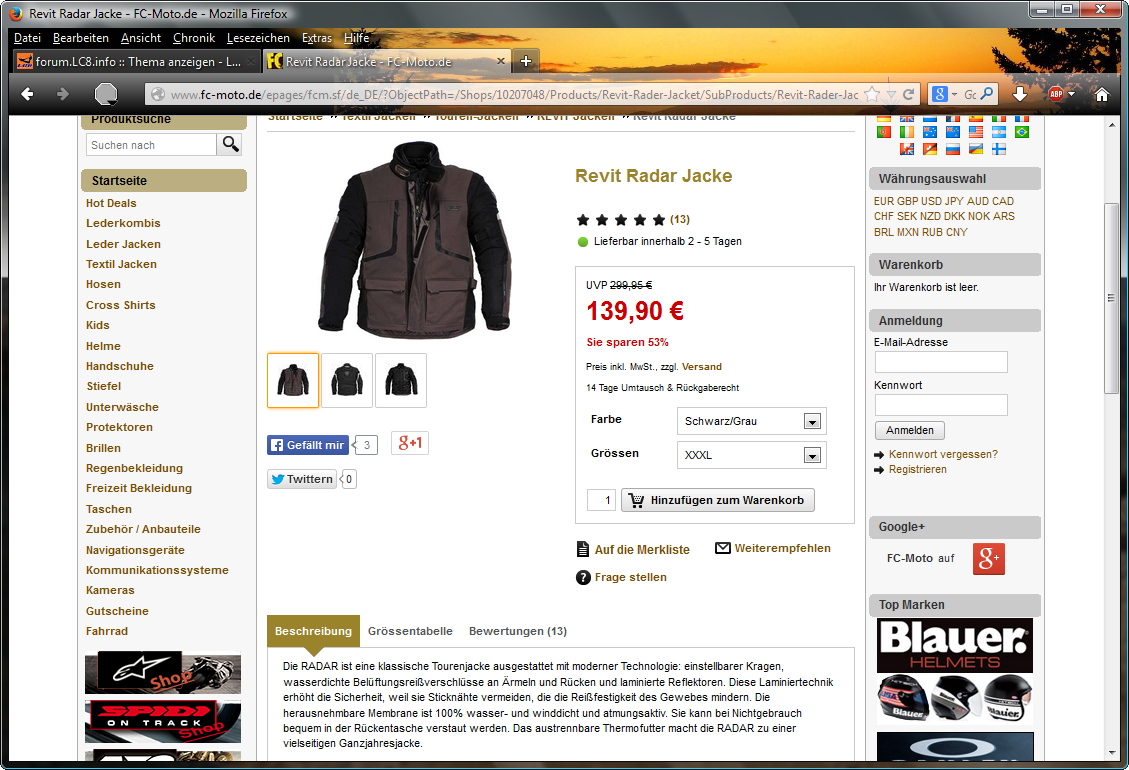
Task: Click the search magnifier icon in Produktsuche
Action: click(x=231, y=145)
